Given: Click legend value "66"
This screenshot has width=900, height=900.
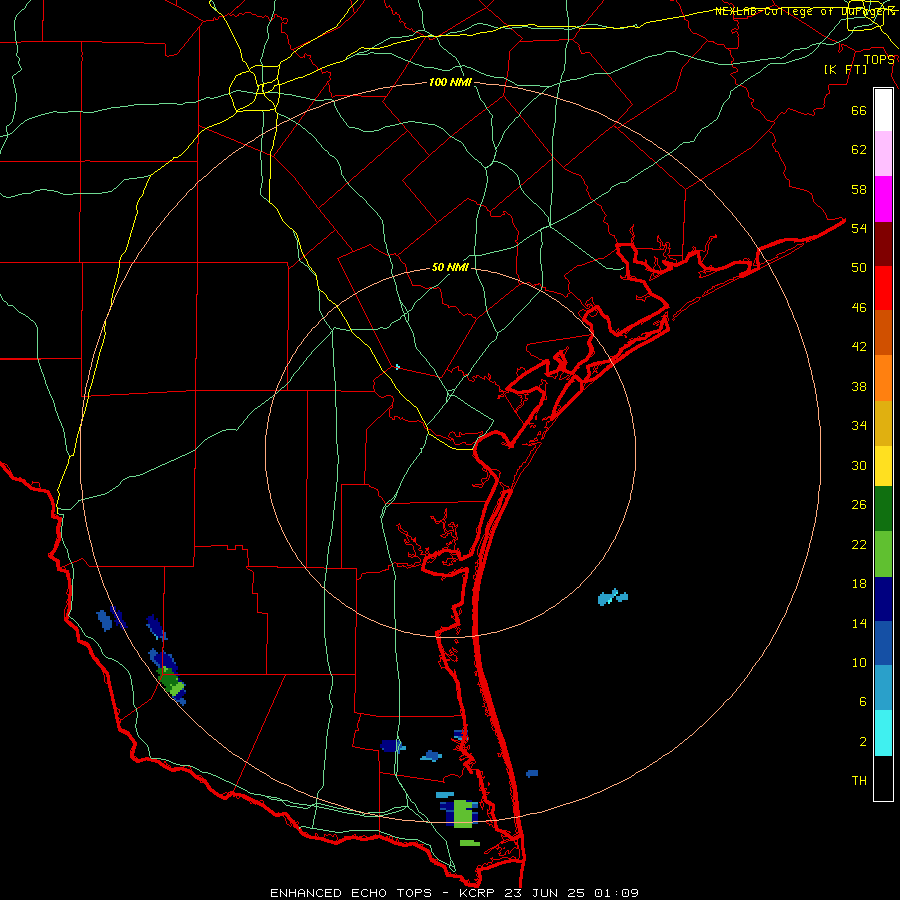Looking at the screenshot, I should [859, 111].
